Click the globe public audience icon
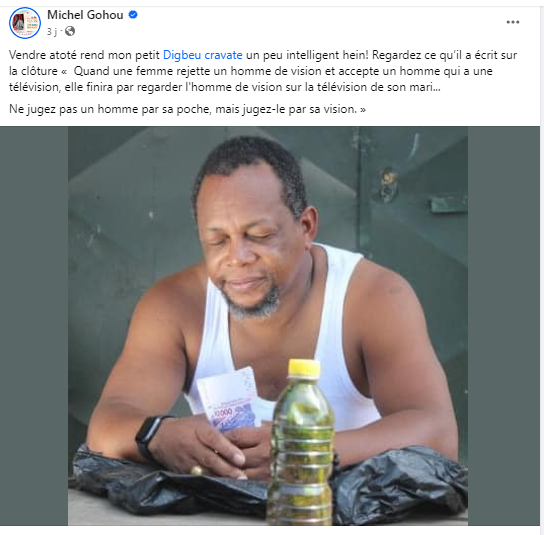 (x=70, y=31)
